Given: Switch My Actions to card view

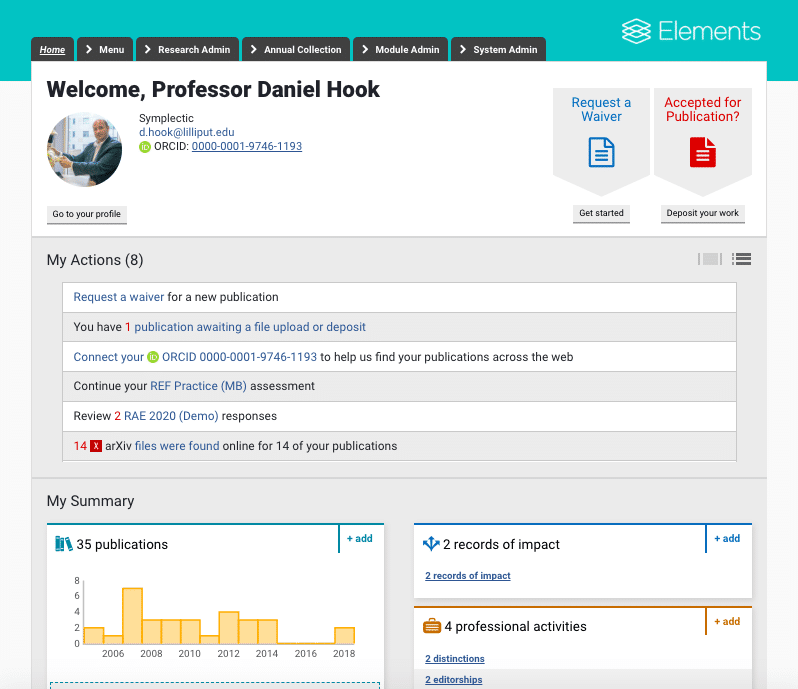Looking at the screenshot, I should [x=709, y=259].
